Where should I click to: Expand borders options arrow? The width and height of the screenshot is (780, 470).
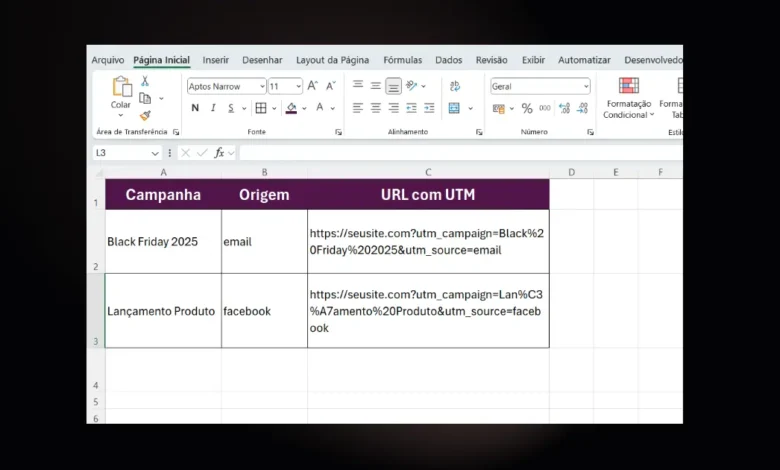pyautogui.click(x=274, y=108)
